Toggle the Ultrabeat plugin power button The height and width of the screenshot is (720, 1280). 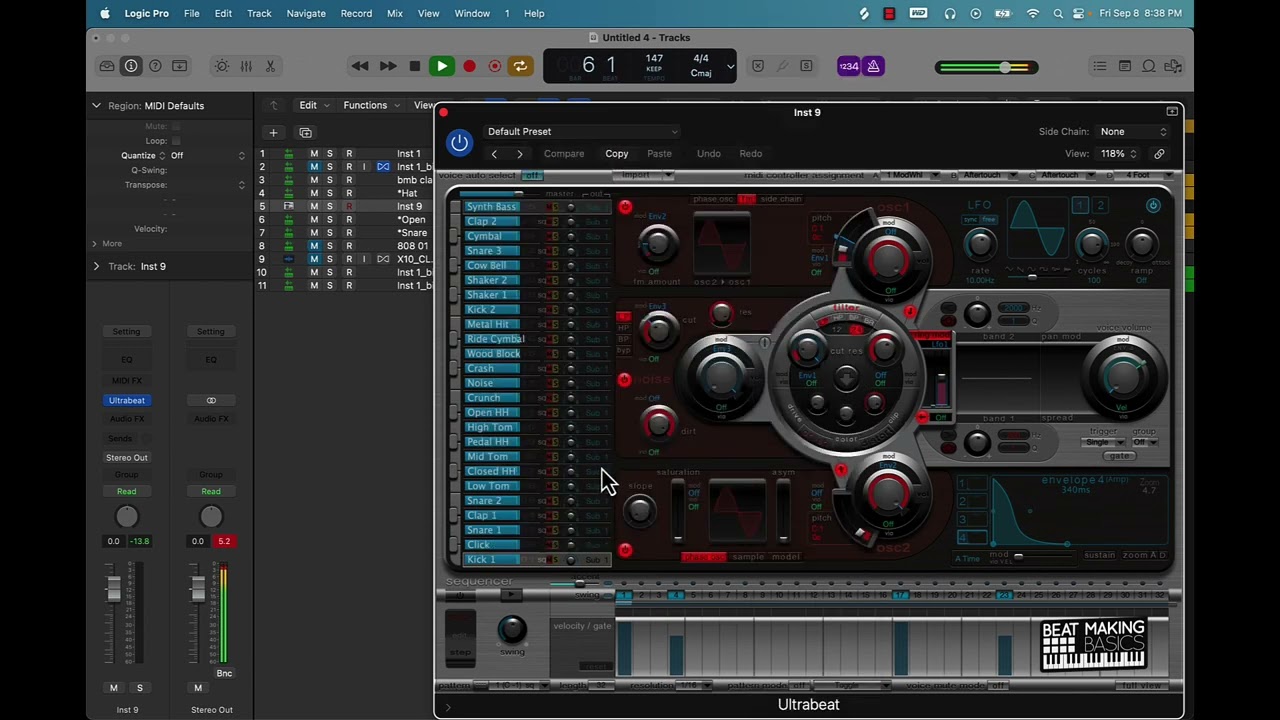459,142
